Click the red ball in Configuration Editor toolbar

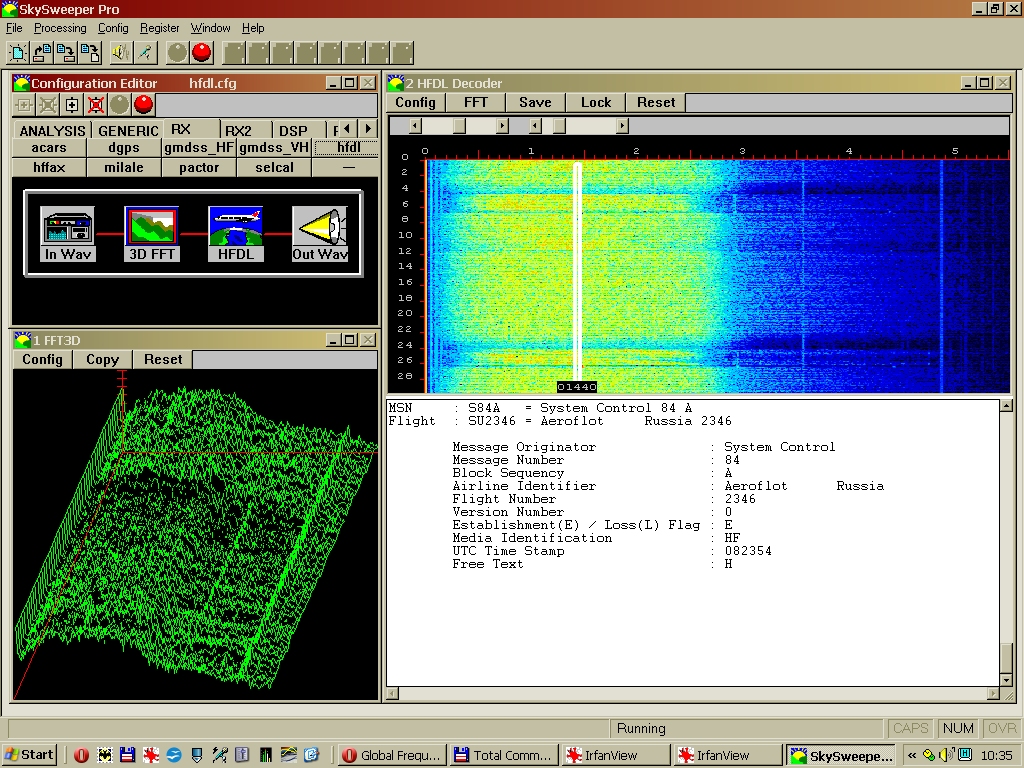coord(144,104)
